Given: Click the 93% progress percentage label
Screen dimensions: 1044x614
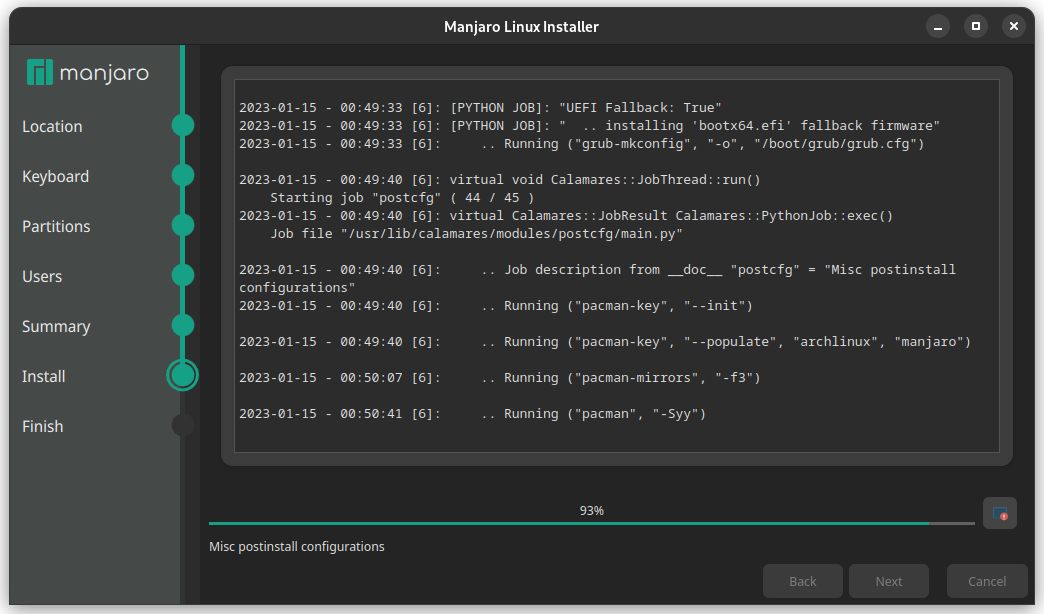Looking at the screenshot, I should (591, 511).
